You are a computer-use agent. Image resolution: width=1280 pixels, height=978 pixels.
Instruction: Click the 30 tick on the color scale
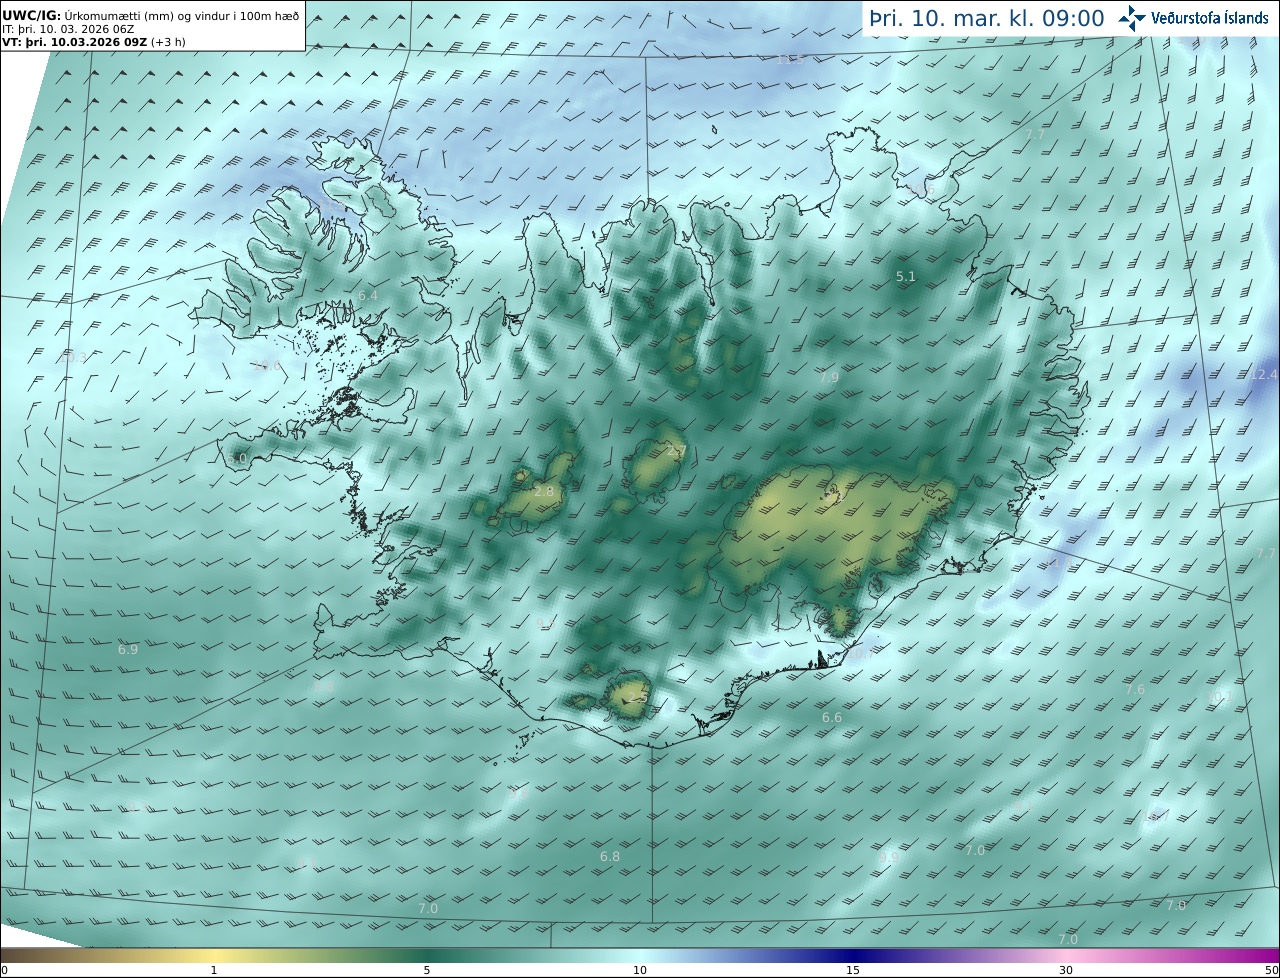(1066, 970)
